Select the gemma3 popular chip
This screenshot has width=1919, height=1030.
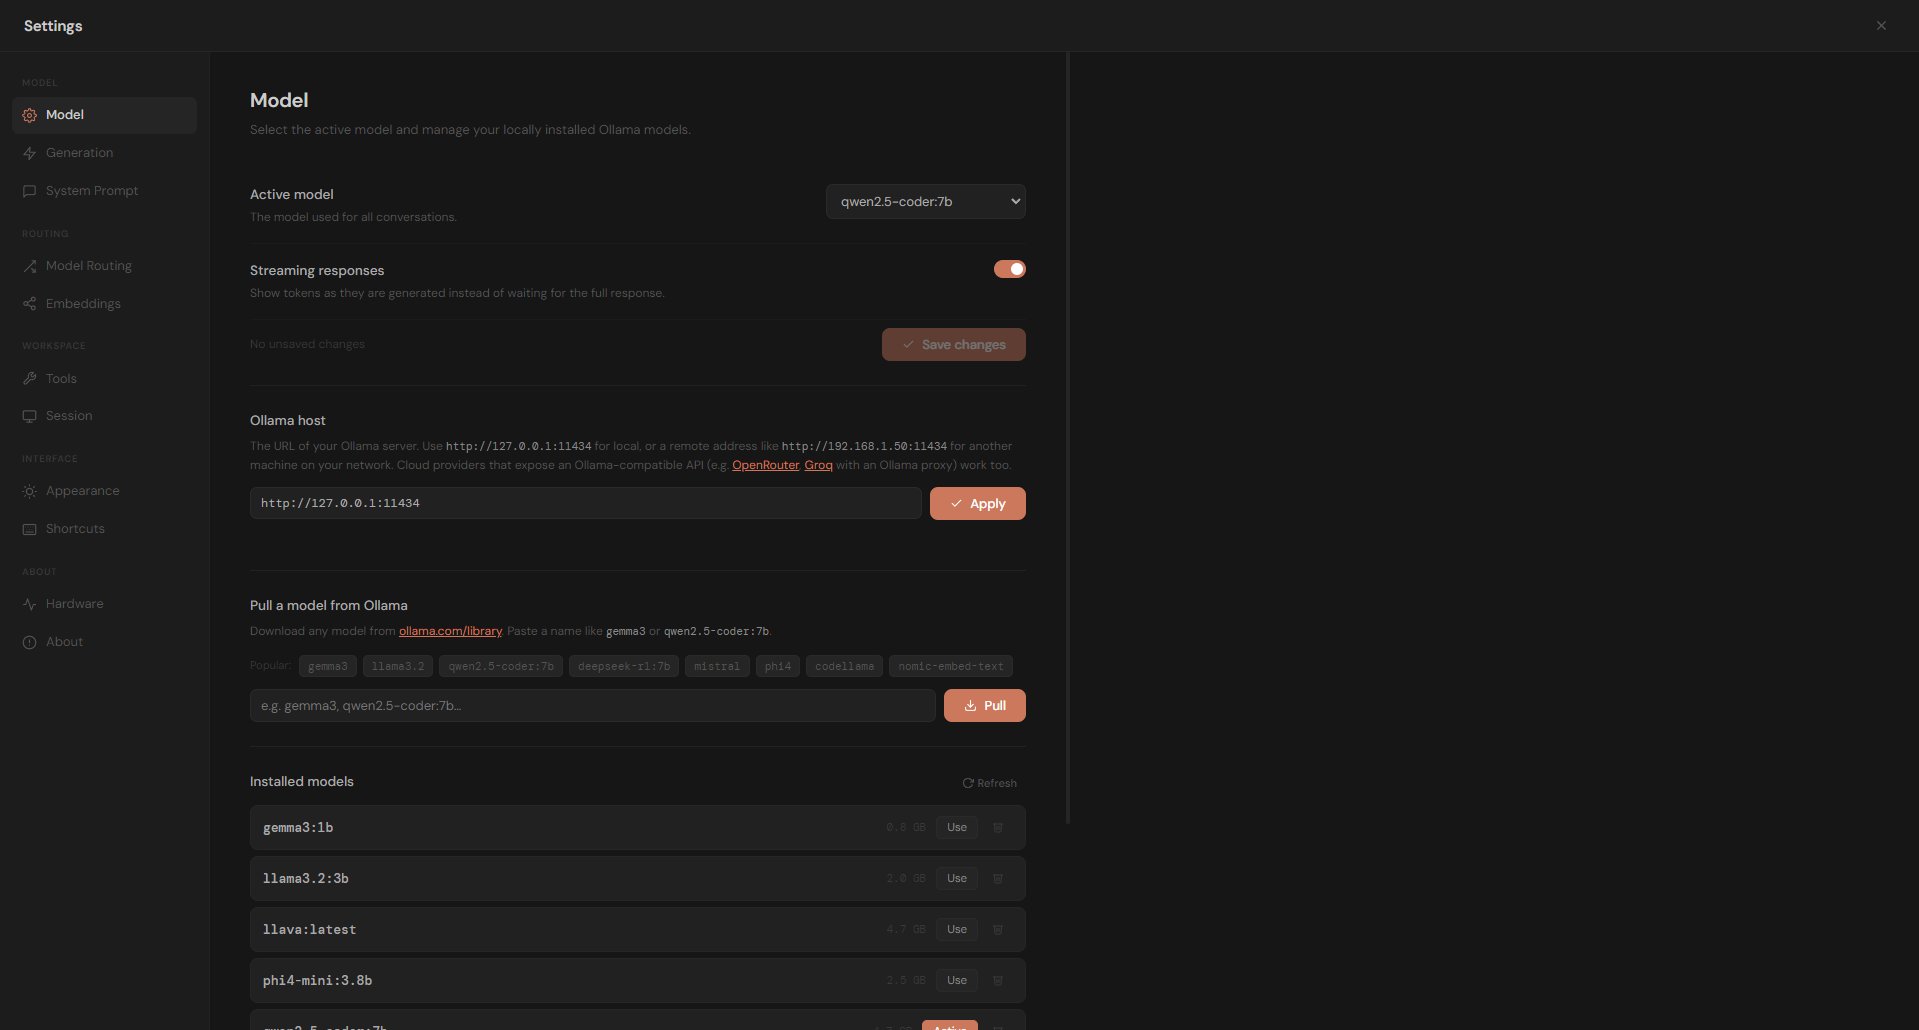[328, 666]
